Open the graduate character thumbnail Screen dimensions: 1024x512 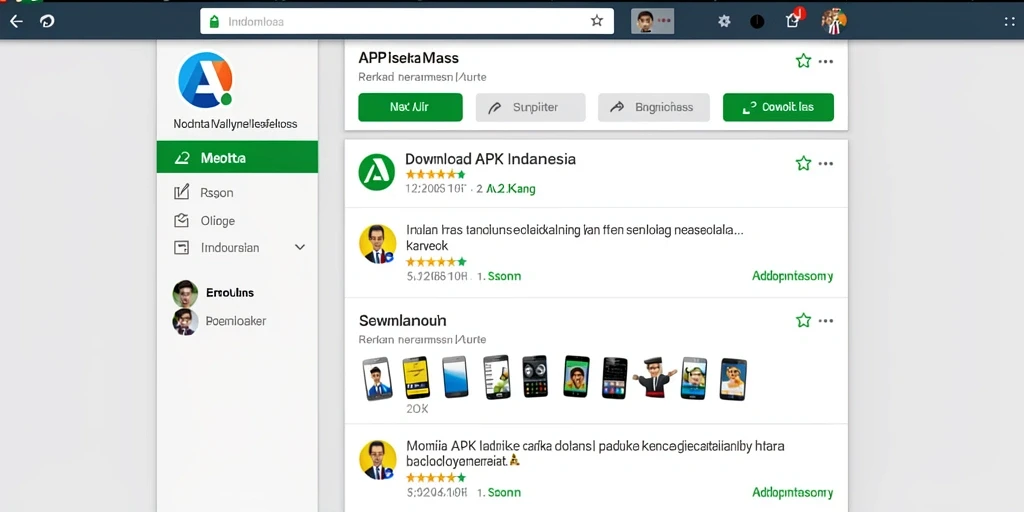654,377
